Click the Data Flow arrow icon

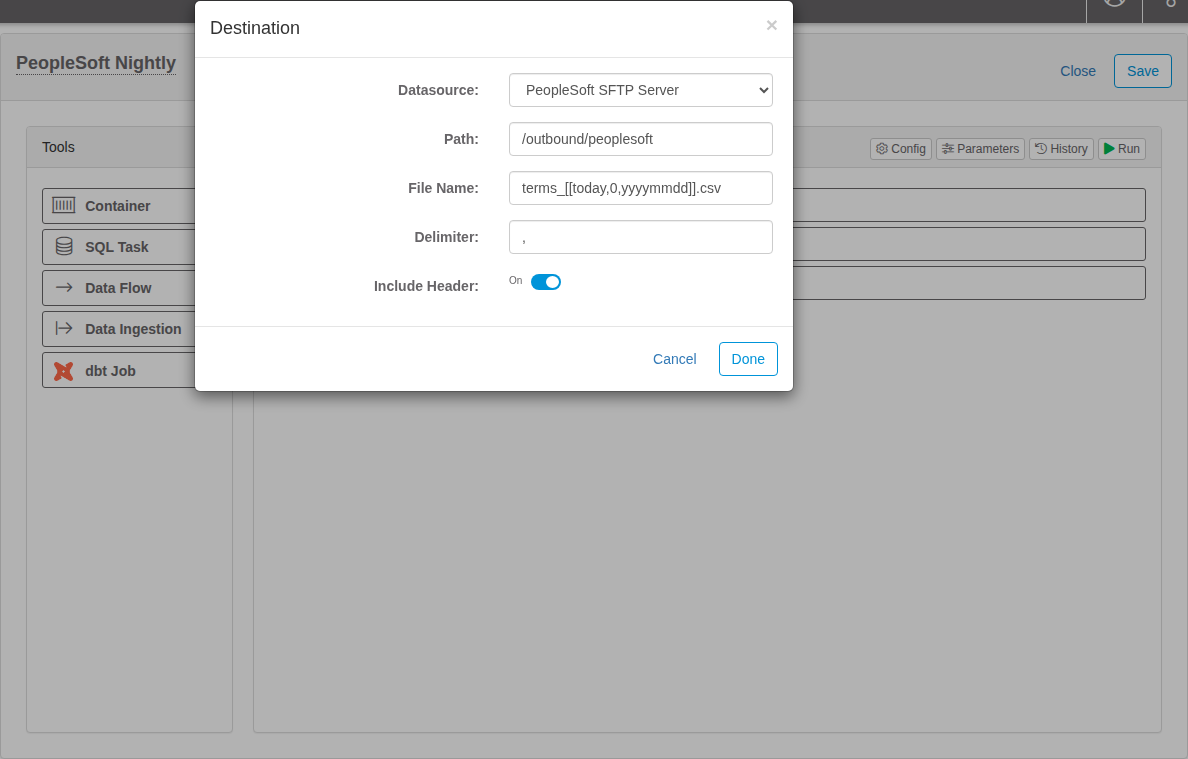(64, 288)
